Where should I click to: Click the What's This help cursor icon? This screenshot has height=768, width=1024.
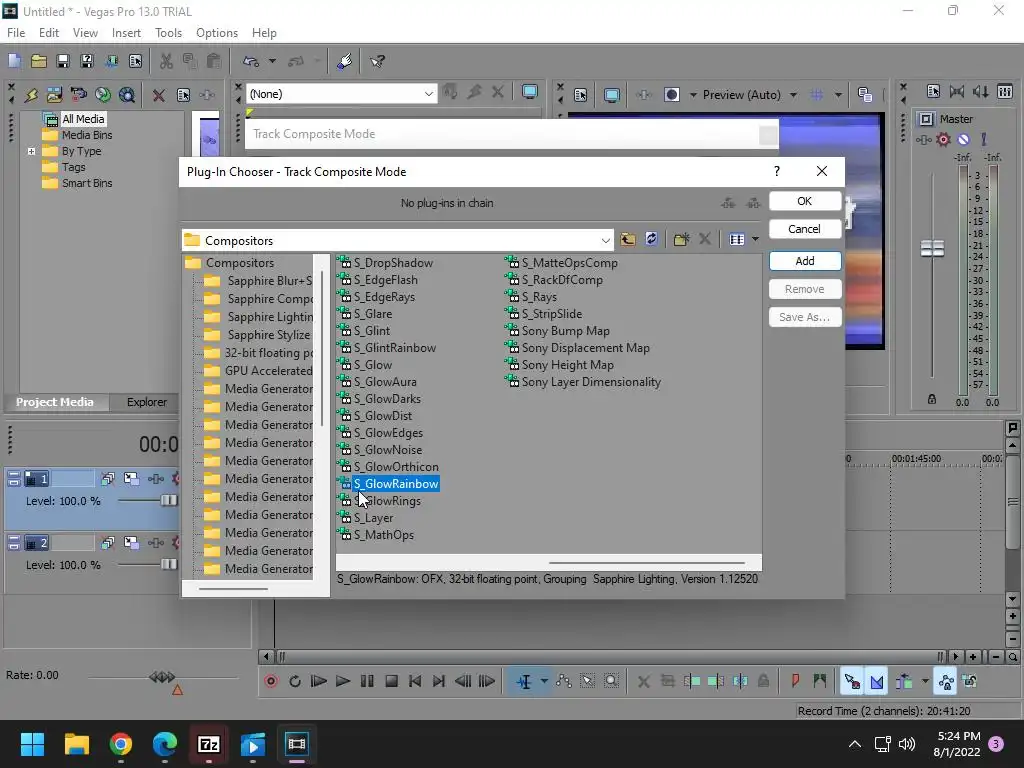377,61
